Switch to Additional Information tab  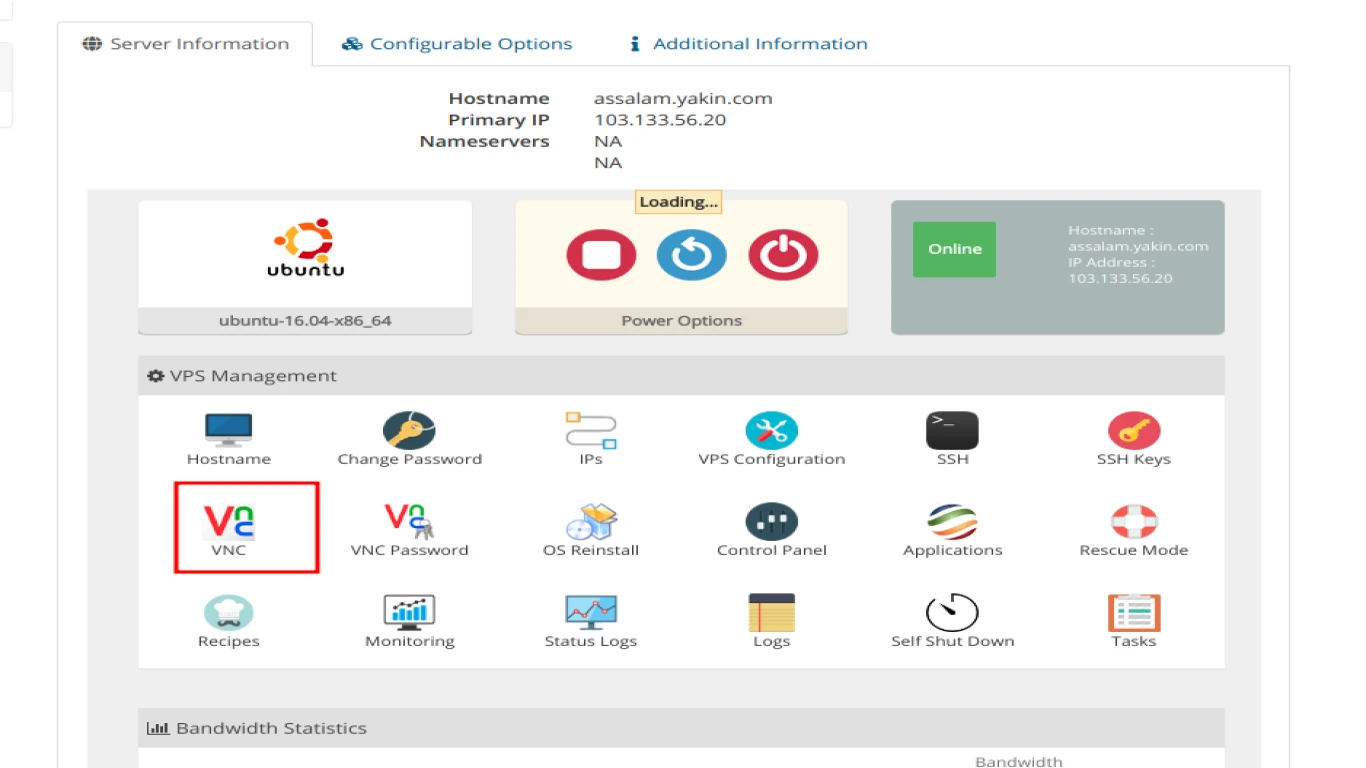(x=748, y=44)
